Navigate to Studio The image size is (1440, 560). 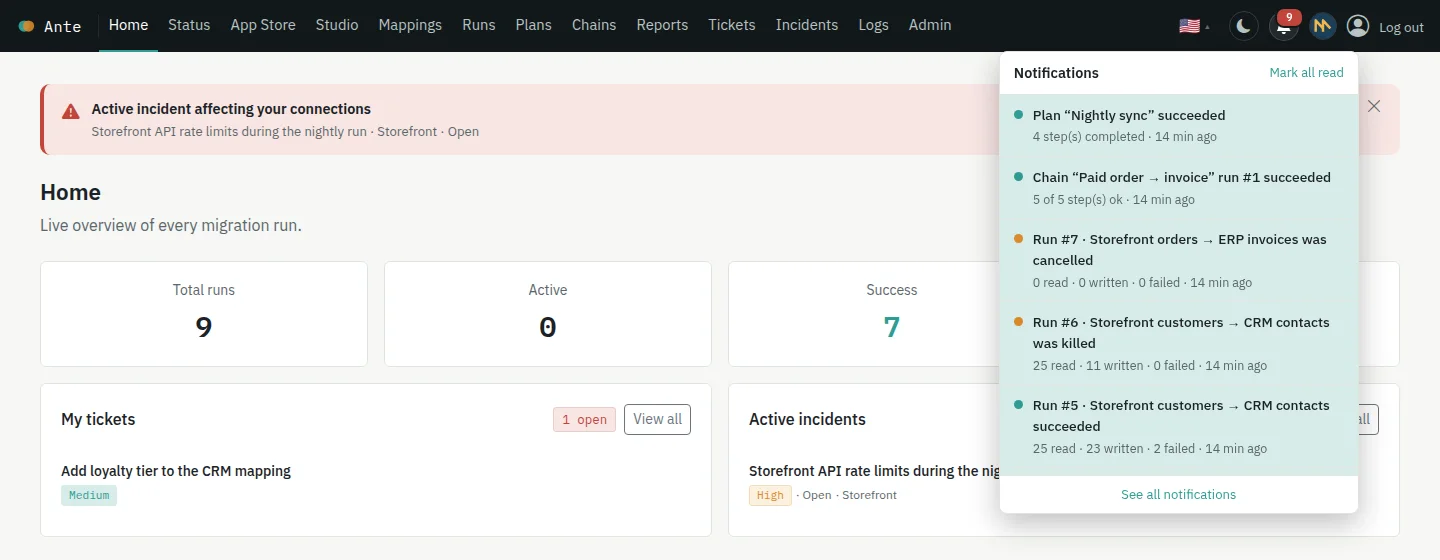tap(337, 25)
